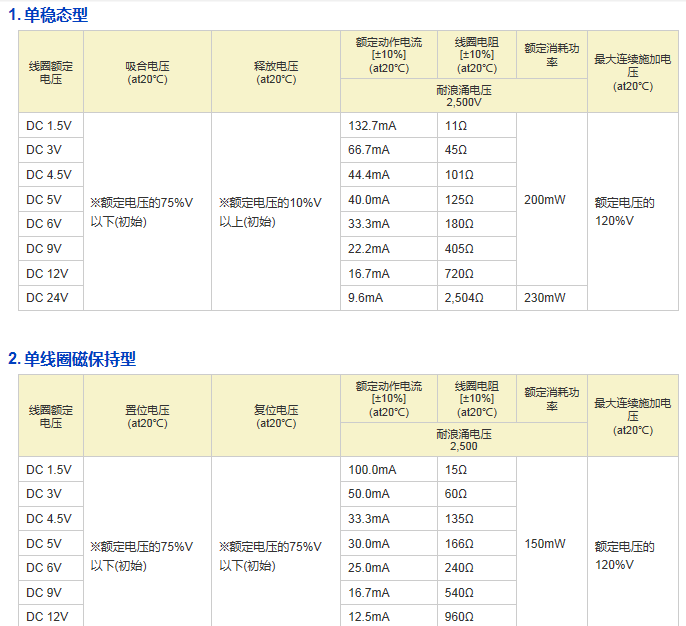Click the 66.7mA current cell
Image resolution: width=686 pixels, height=626 pixels.
[x=367, y=150]
